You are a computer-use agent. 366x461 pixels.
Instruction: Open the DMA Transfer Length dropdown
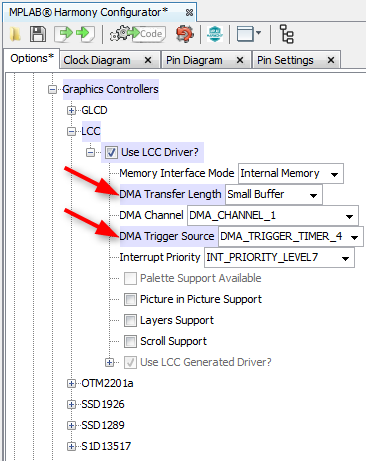point(274,194)
